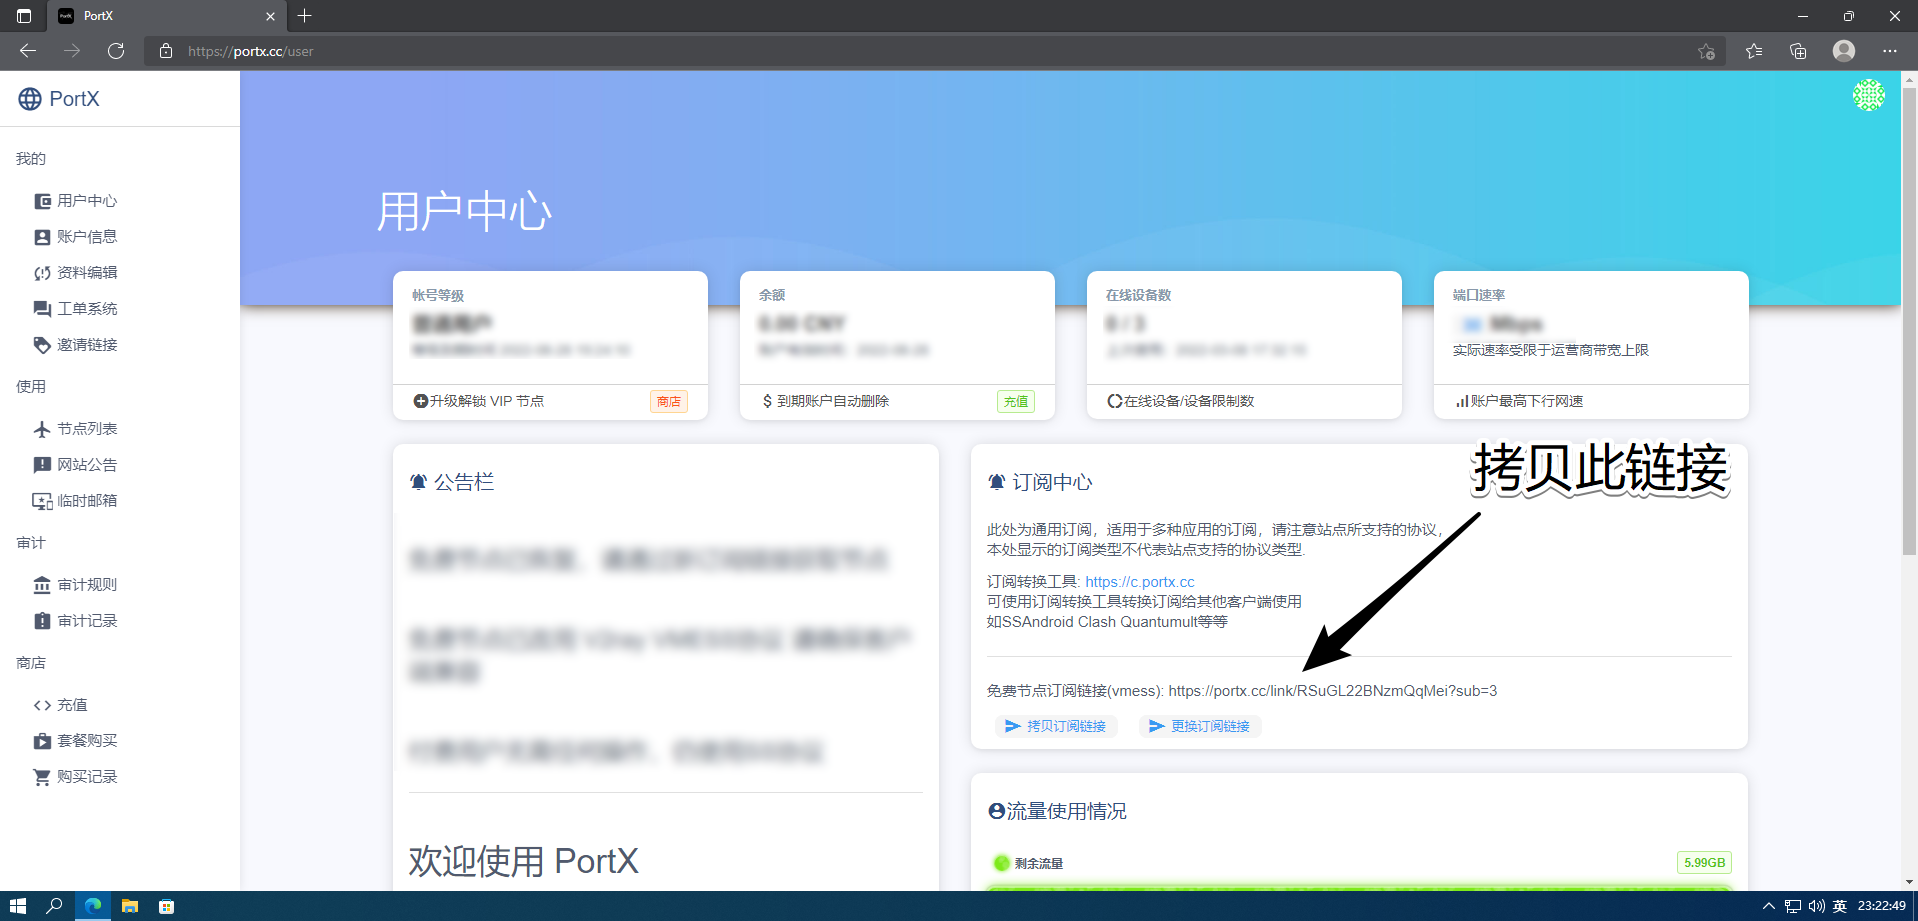Screen dimensions: 1918x921
Task: Expand hidden system tray icons
Action: pos(1768,906)
